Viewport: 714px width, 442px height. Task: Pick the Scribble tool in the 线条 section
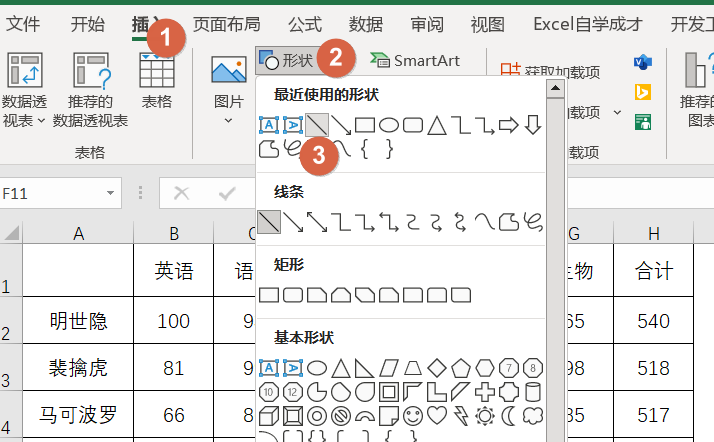[533, 222]
